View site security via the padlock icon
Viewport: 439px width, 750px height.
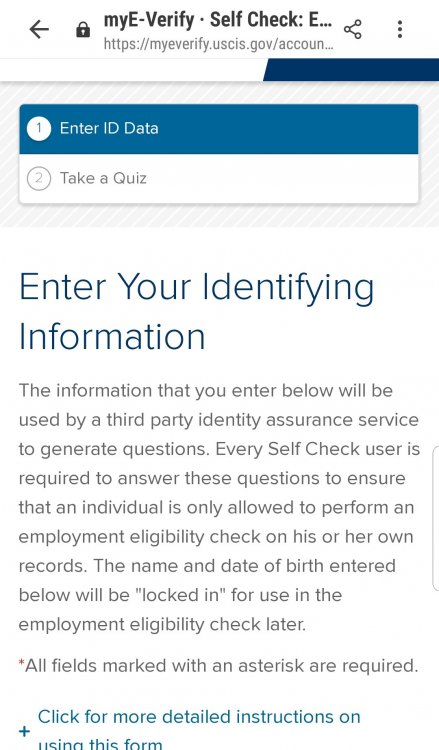pyautogui.click(x=83, y=30)
